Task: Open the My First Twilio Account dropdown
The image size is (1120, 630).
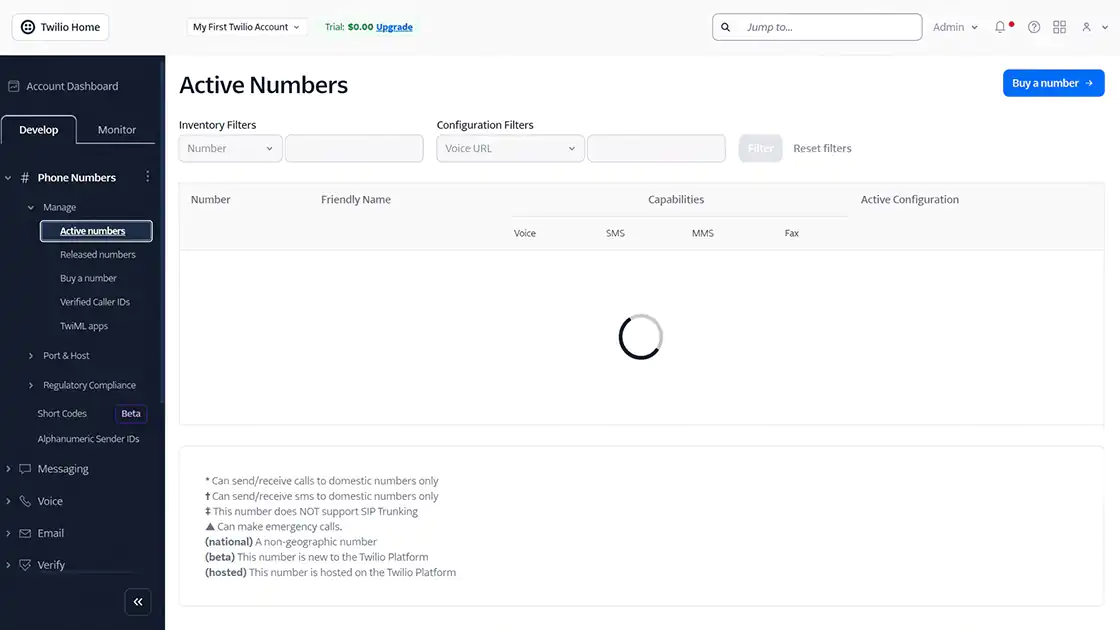Action: click(246, 27)
